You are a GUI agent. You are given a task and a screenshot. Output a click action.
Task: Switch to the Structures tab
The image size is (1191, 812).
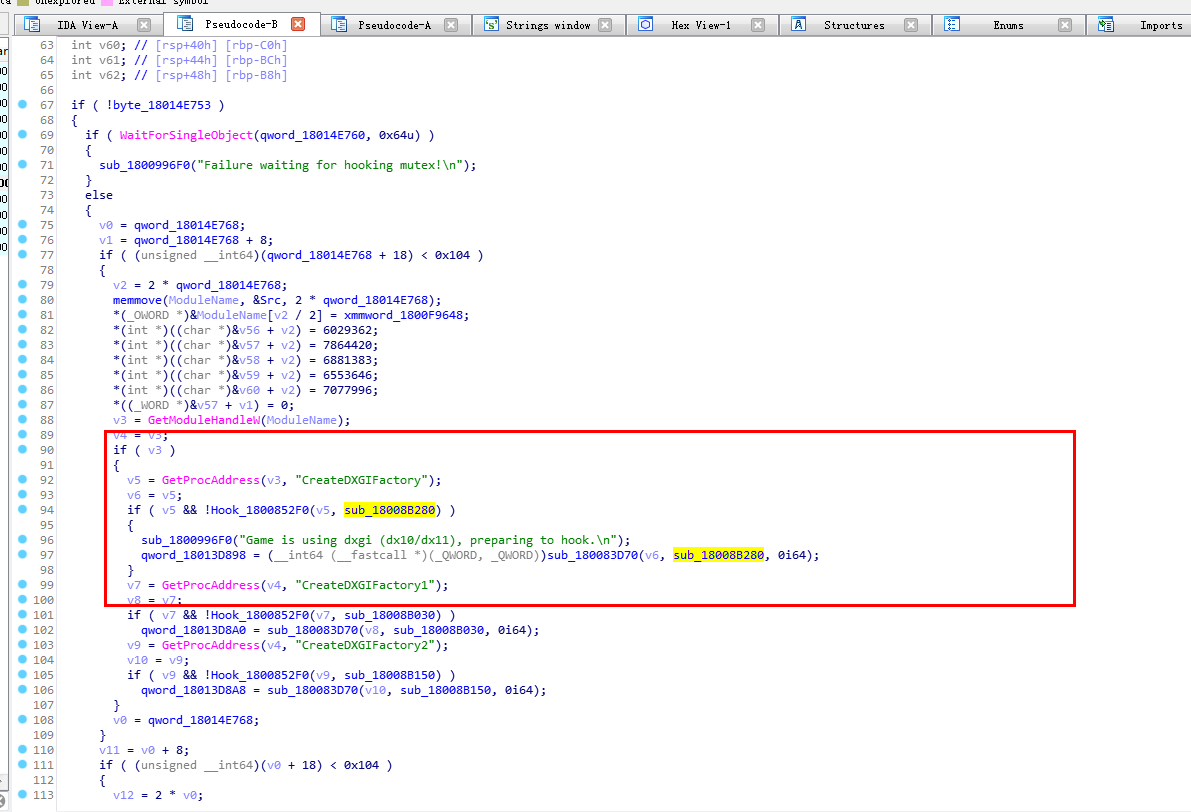854,25
